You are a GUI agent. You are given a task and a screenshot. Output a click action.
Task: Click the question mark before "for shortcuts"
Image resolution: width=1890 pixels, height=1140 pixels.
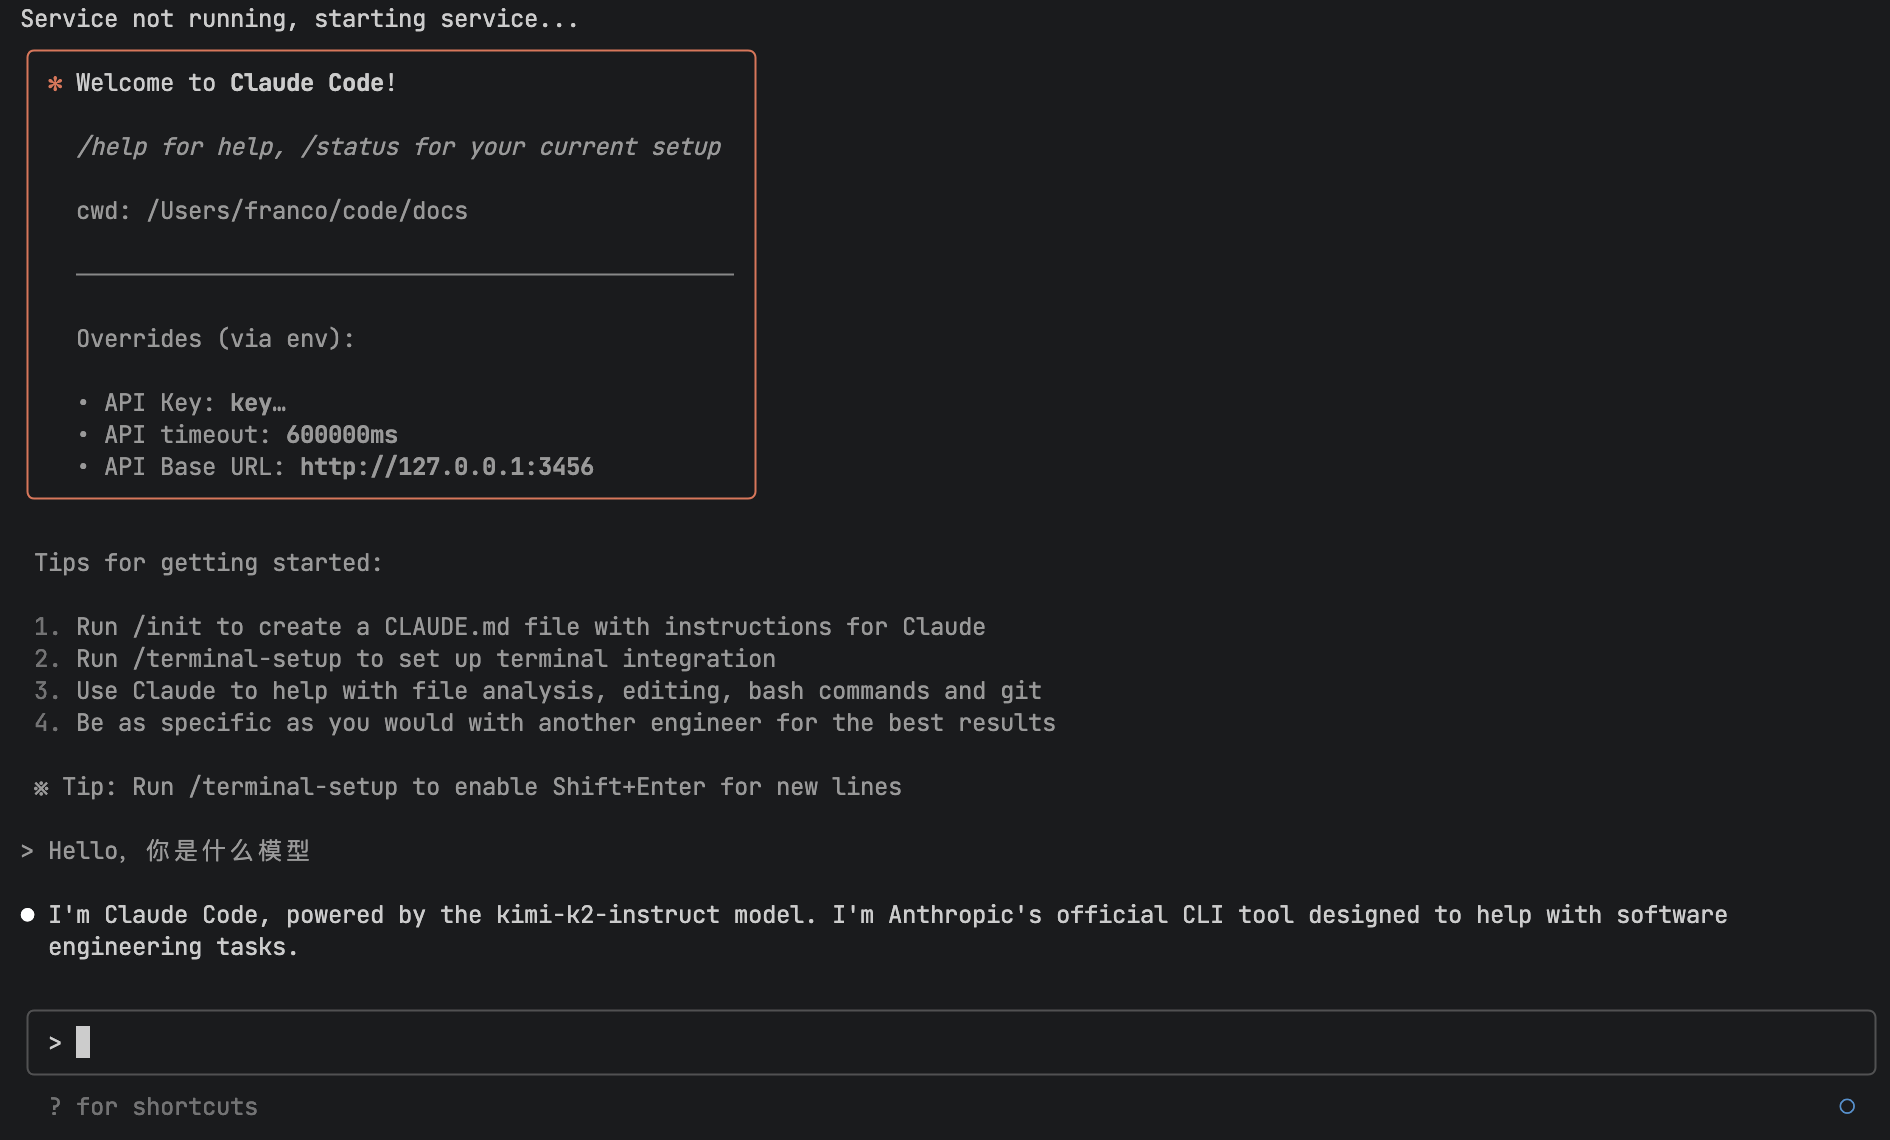(55, 1107)
